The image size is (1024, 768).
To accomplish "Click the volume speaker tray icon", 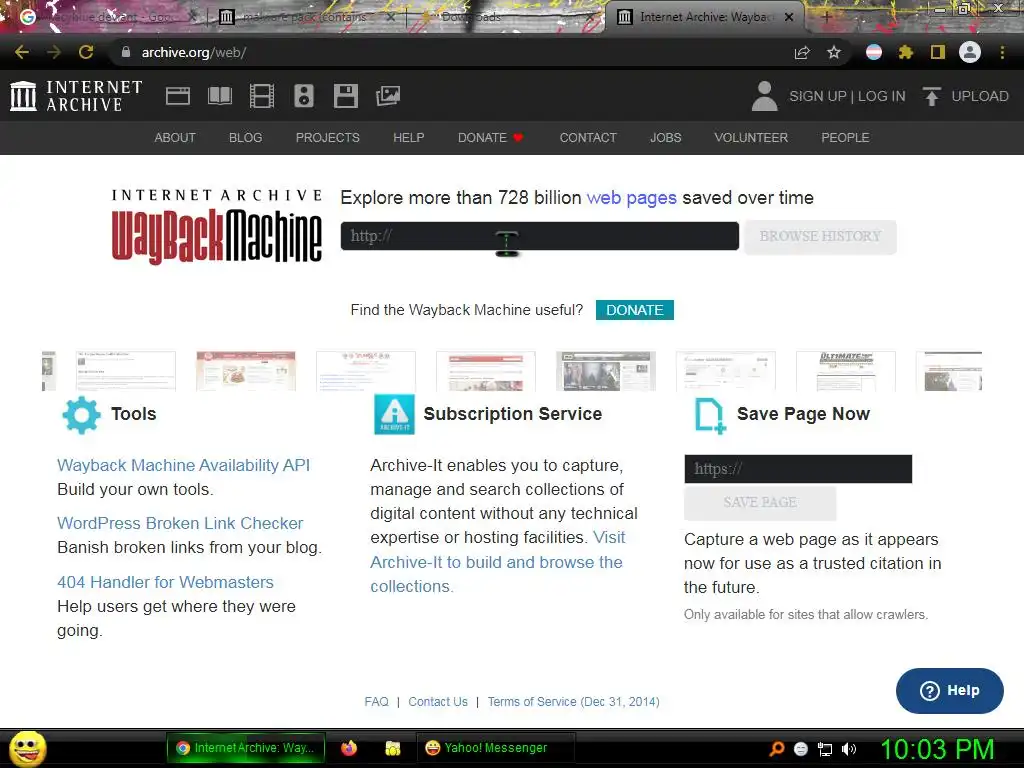I will 849,749.
